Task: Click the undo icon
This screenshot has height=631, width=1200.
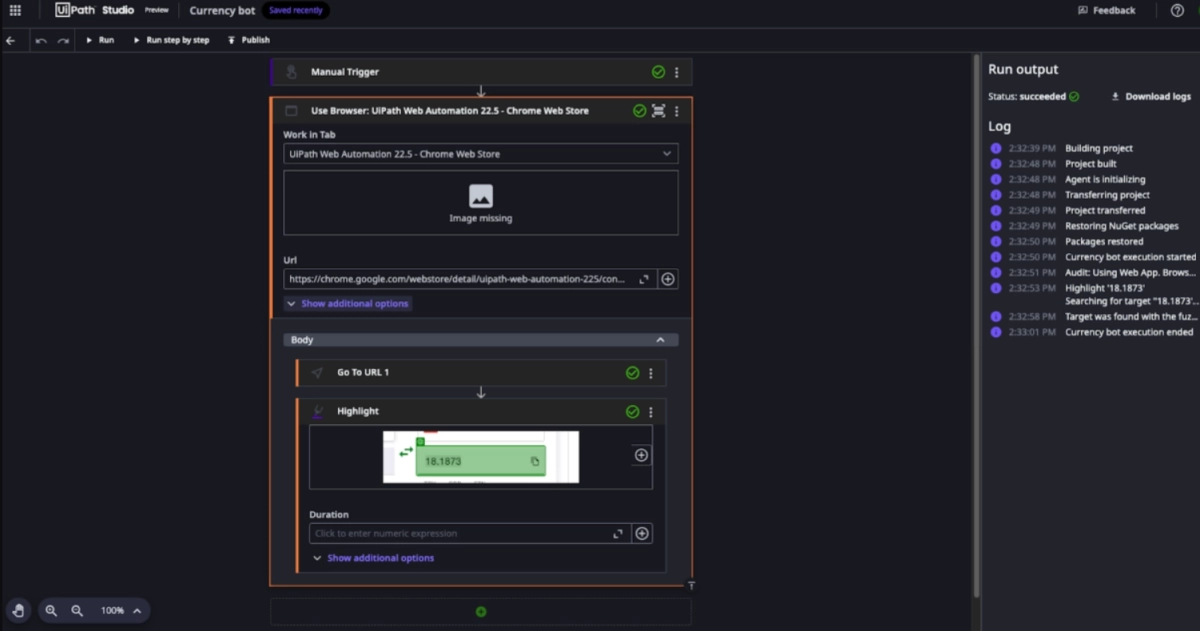Action: (x=41, y=40)
